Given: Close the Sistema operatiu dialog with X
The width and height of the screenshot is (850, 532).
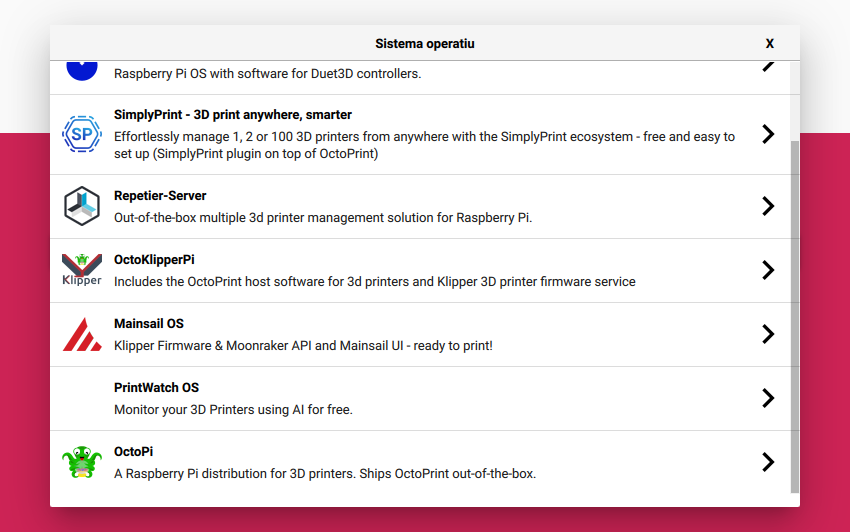Looking at the screenshot, I should pyautogui.click(x=770, y=44).
